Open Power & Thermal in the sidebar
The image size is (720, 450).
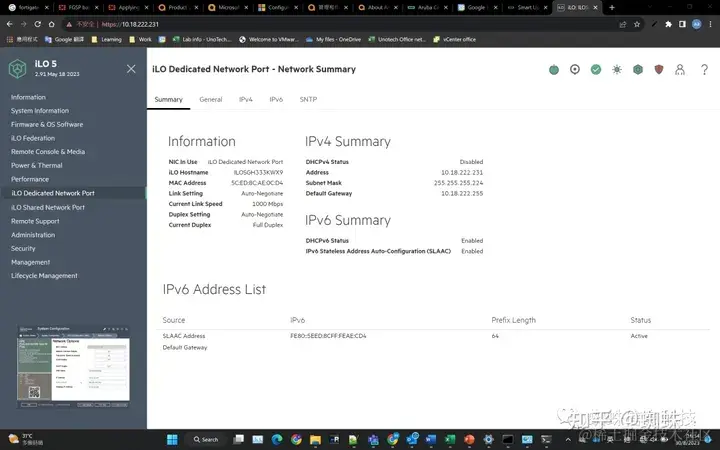[37, 165]
